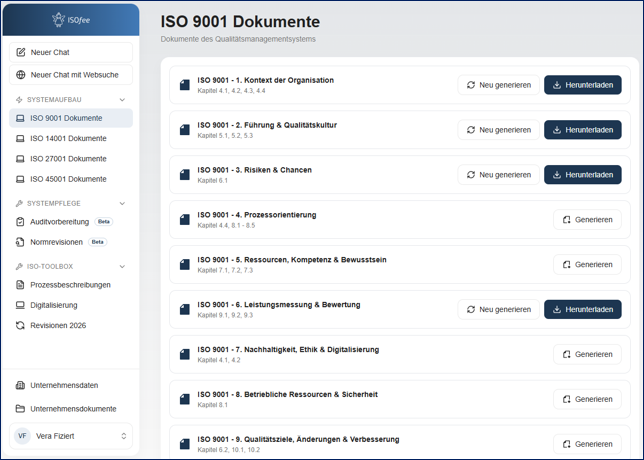Regenerate Kontext der Organisation document
This screenshot has width=644, height=460.
[x=499, y=85]
